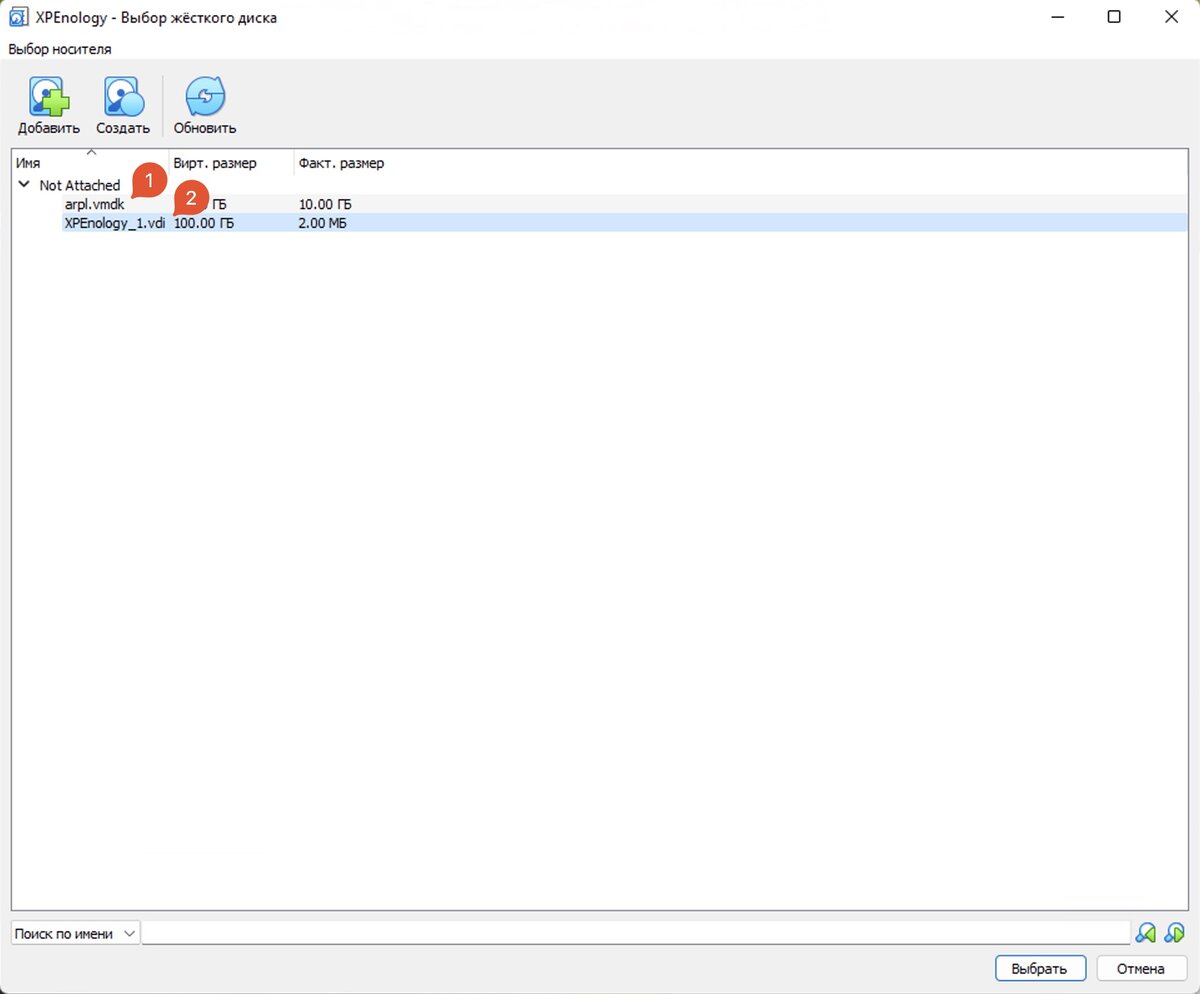The width and height of the screenshot is (1200, 994).
Task: Sort by the Вирт. размер column header
Action: tap(231, 163)
